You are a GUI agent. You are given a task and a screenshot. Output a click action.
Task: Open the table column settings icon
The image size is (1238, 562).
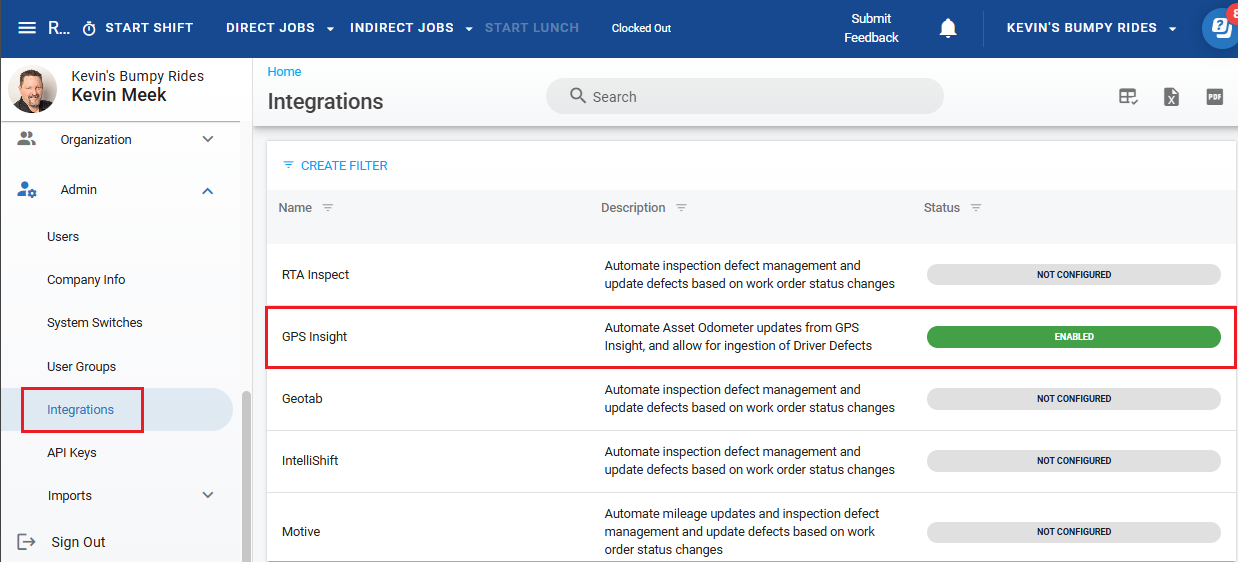1128,97
